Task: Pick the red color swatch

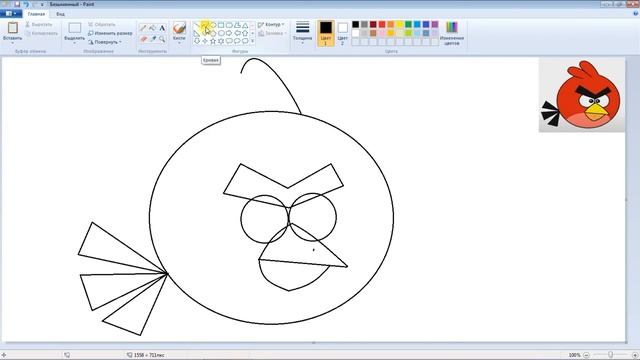Action: click(382, 24)
